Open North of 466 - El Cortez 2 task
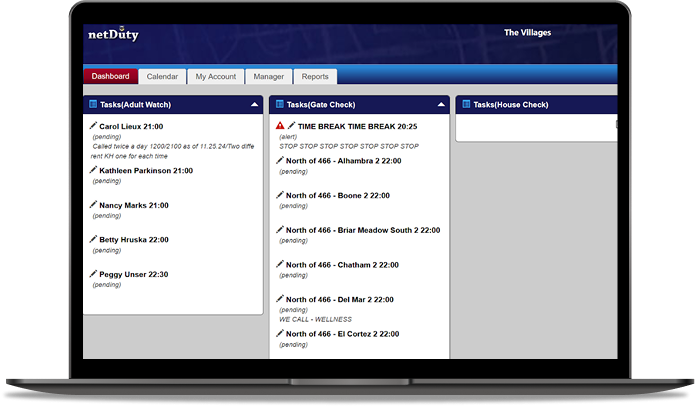This screenshot has width=695, height=406. [x=343, y=334]
